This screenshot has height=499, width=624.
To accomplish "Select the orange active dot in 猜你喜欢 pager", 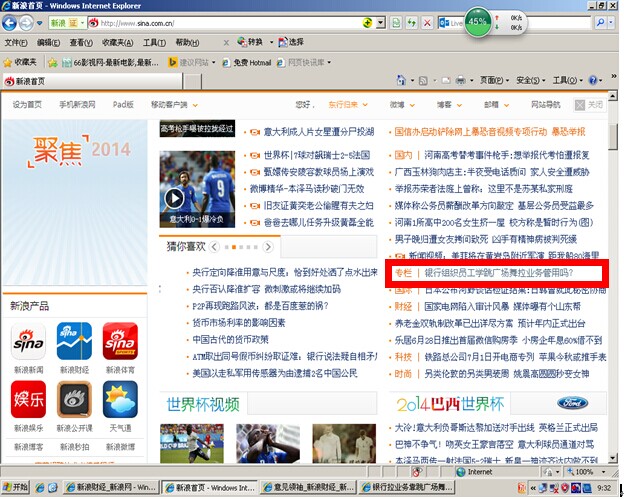I will click(234, 247).
